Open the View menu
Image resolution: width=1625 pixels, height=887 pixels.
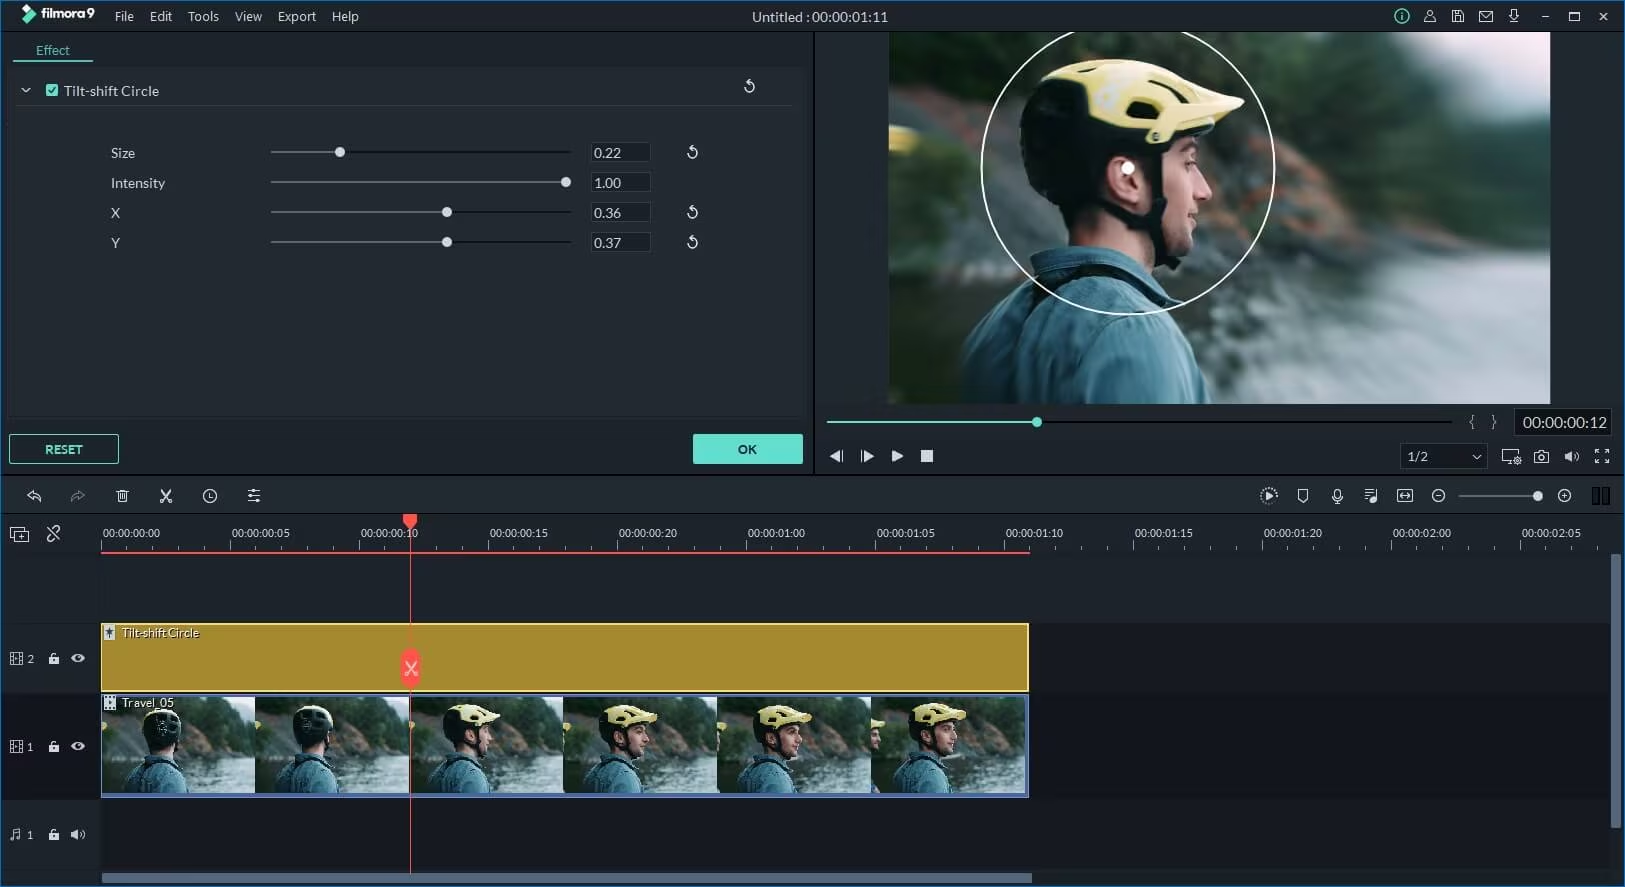[248, 17]
